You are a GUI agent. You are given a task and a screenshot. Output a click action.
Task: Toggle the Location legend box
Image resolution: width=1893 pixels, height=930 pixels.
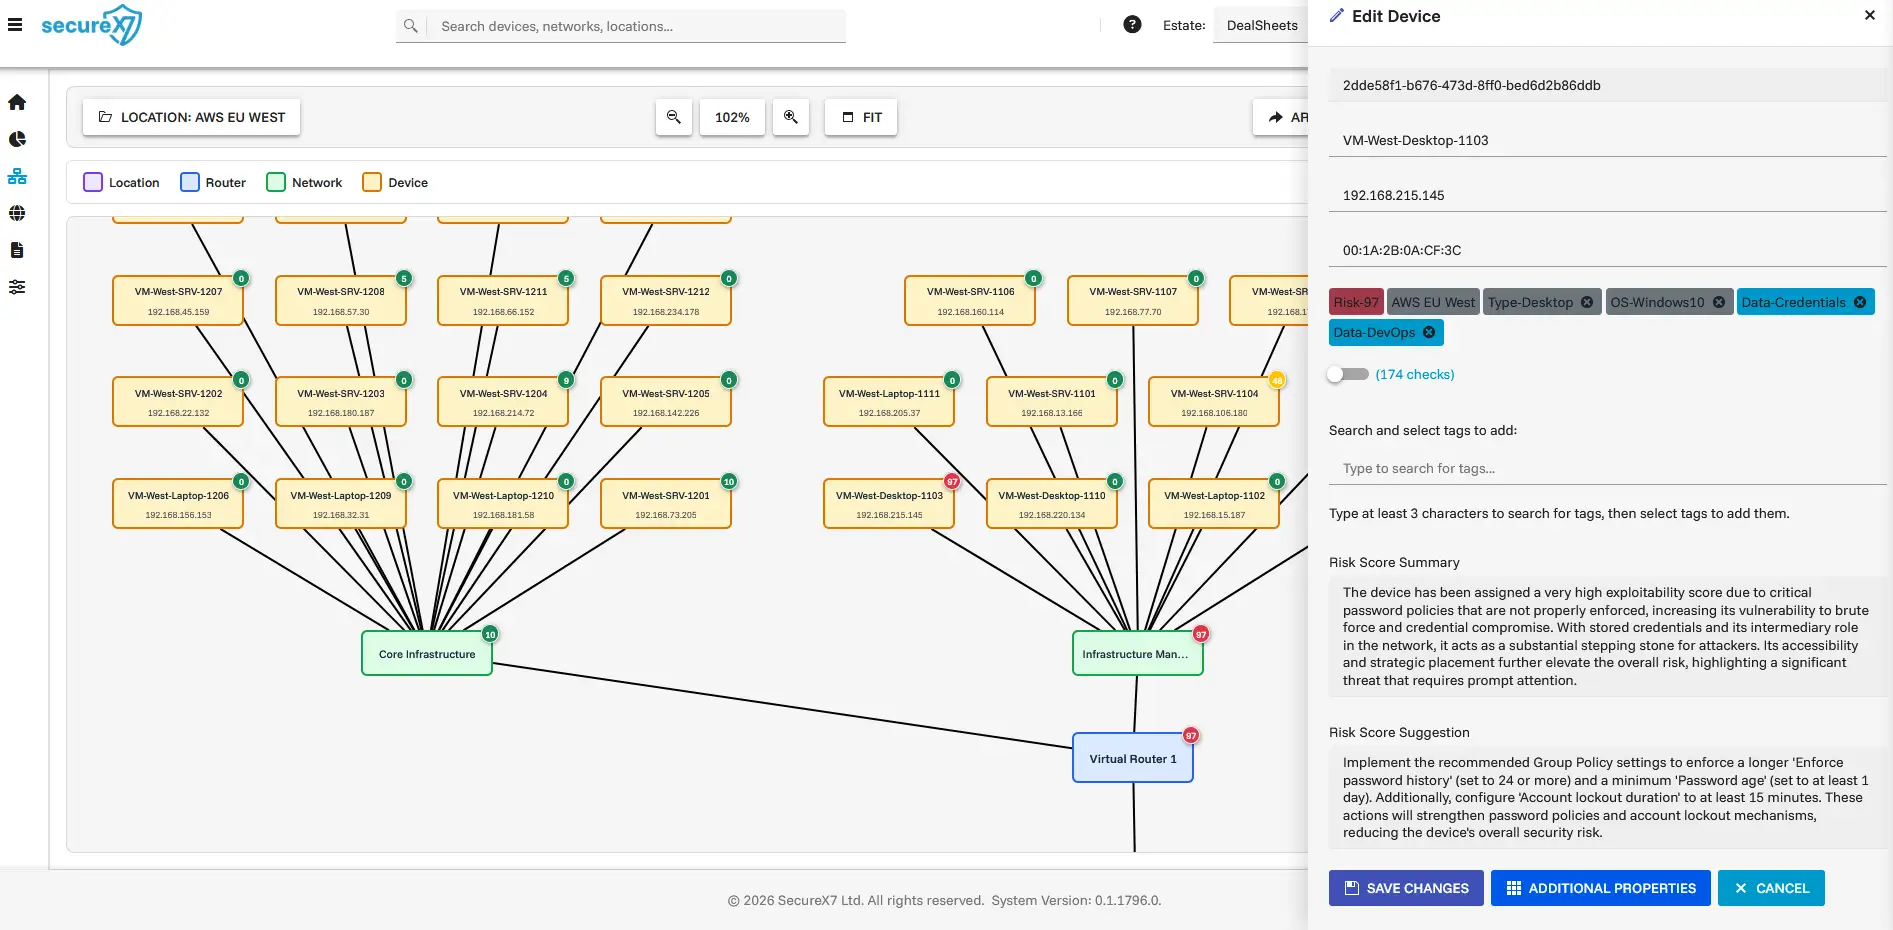[x=93, y=182]
